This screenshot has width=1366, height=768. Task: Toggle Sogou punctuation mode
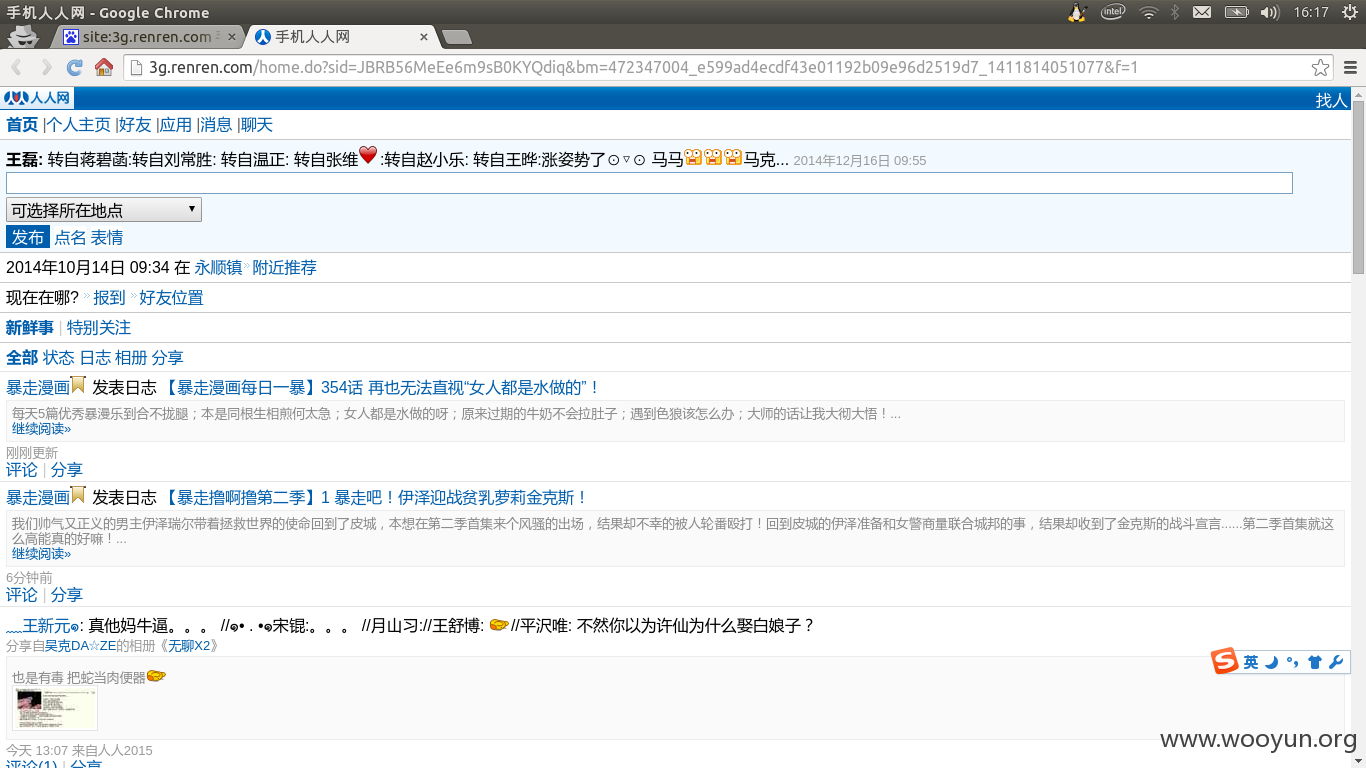pos(1292,662)
